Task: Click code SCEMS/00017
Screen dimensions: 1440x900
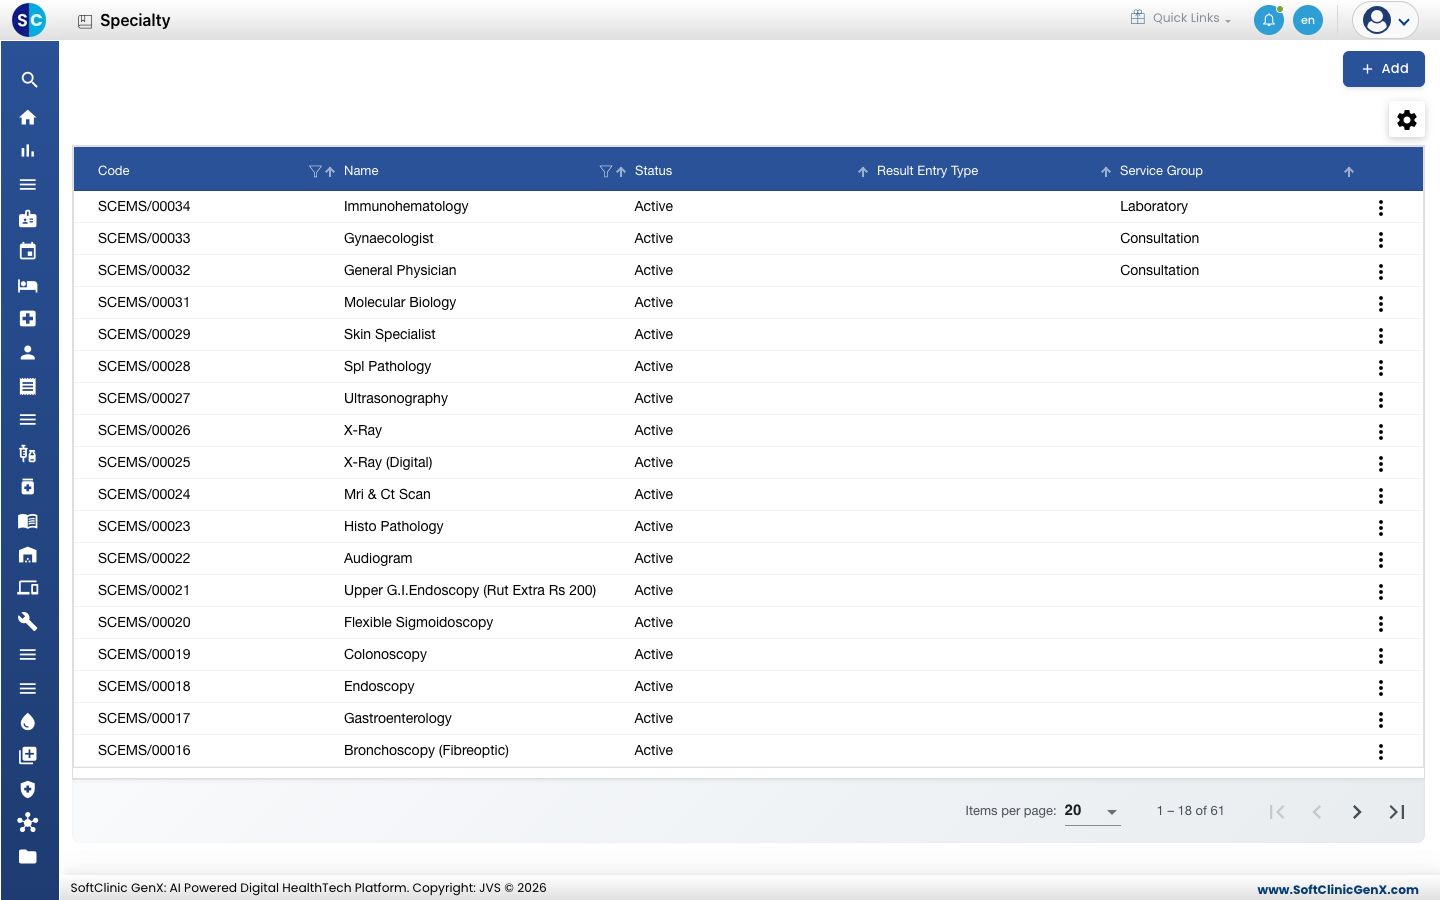Action: pos(144,718)
